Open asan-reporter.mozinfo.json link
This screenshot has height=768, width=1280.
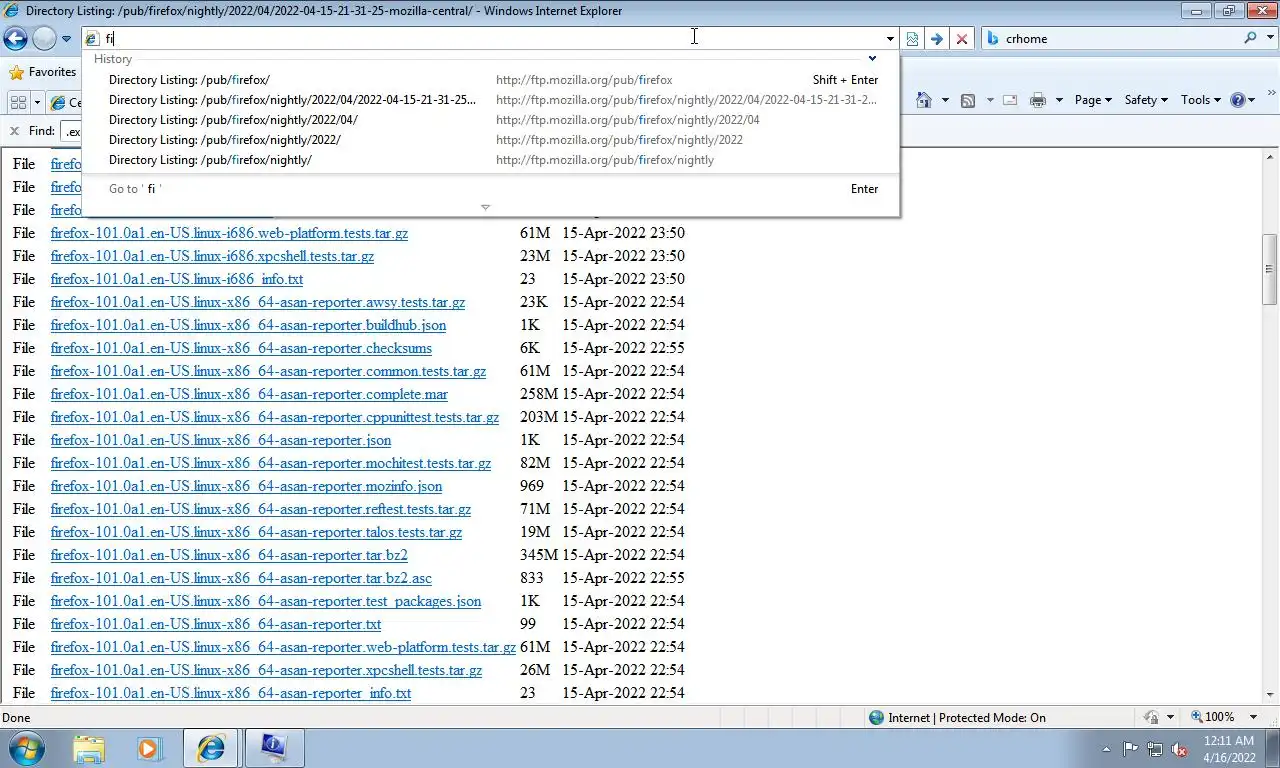[246, 486]
